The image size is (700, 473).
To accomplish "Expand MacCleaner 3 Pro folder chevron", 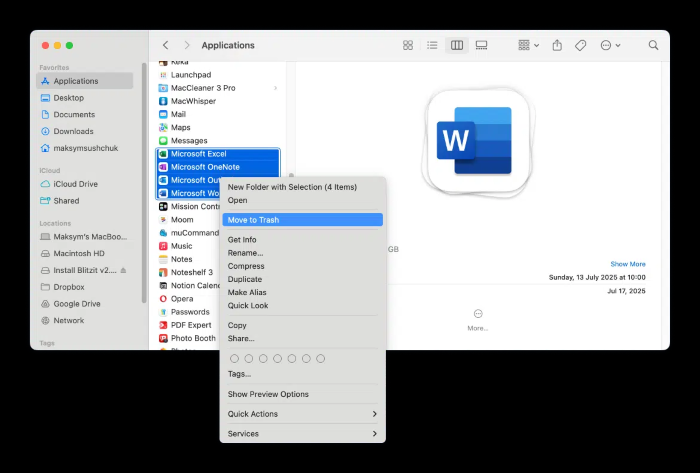I will pyautogui.click(x=275, y=88).
